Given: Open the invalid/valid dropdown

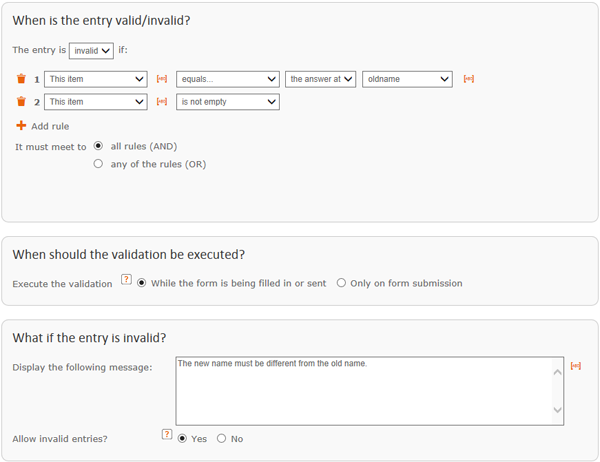Looking at the screenshot, I should tap(91, 51).
